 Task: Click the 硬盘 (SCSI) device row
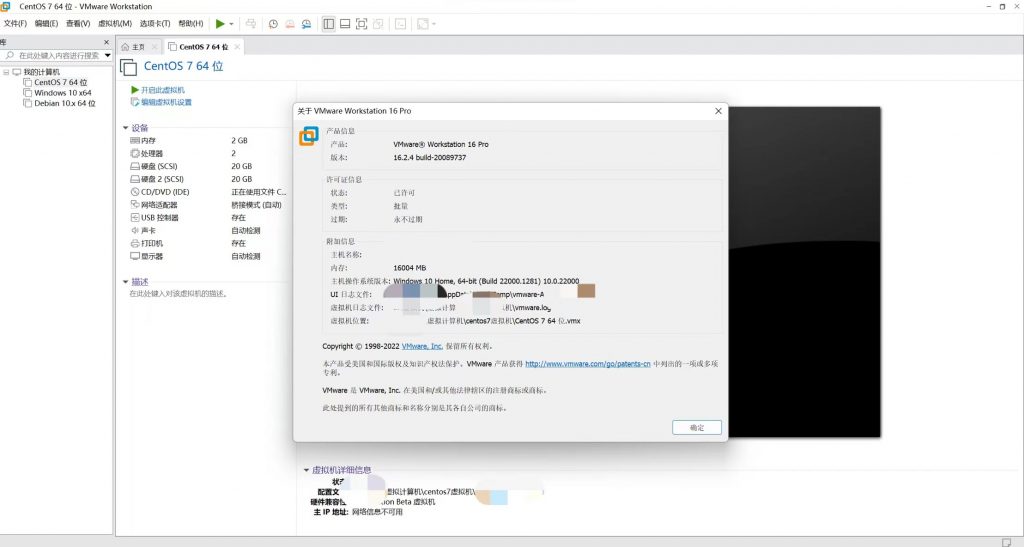(209, 166)
